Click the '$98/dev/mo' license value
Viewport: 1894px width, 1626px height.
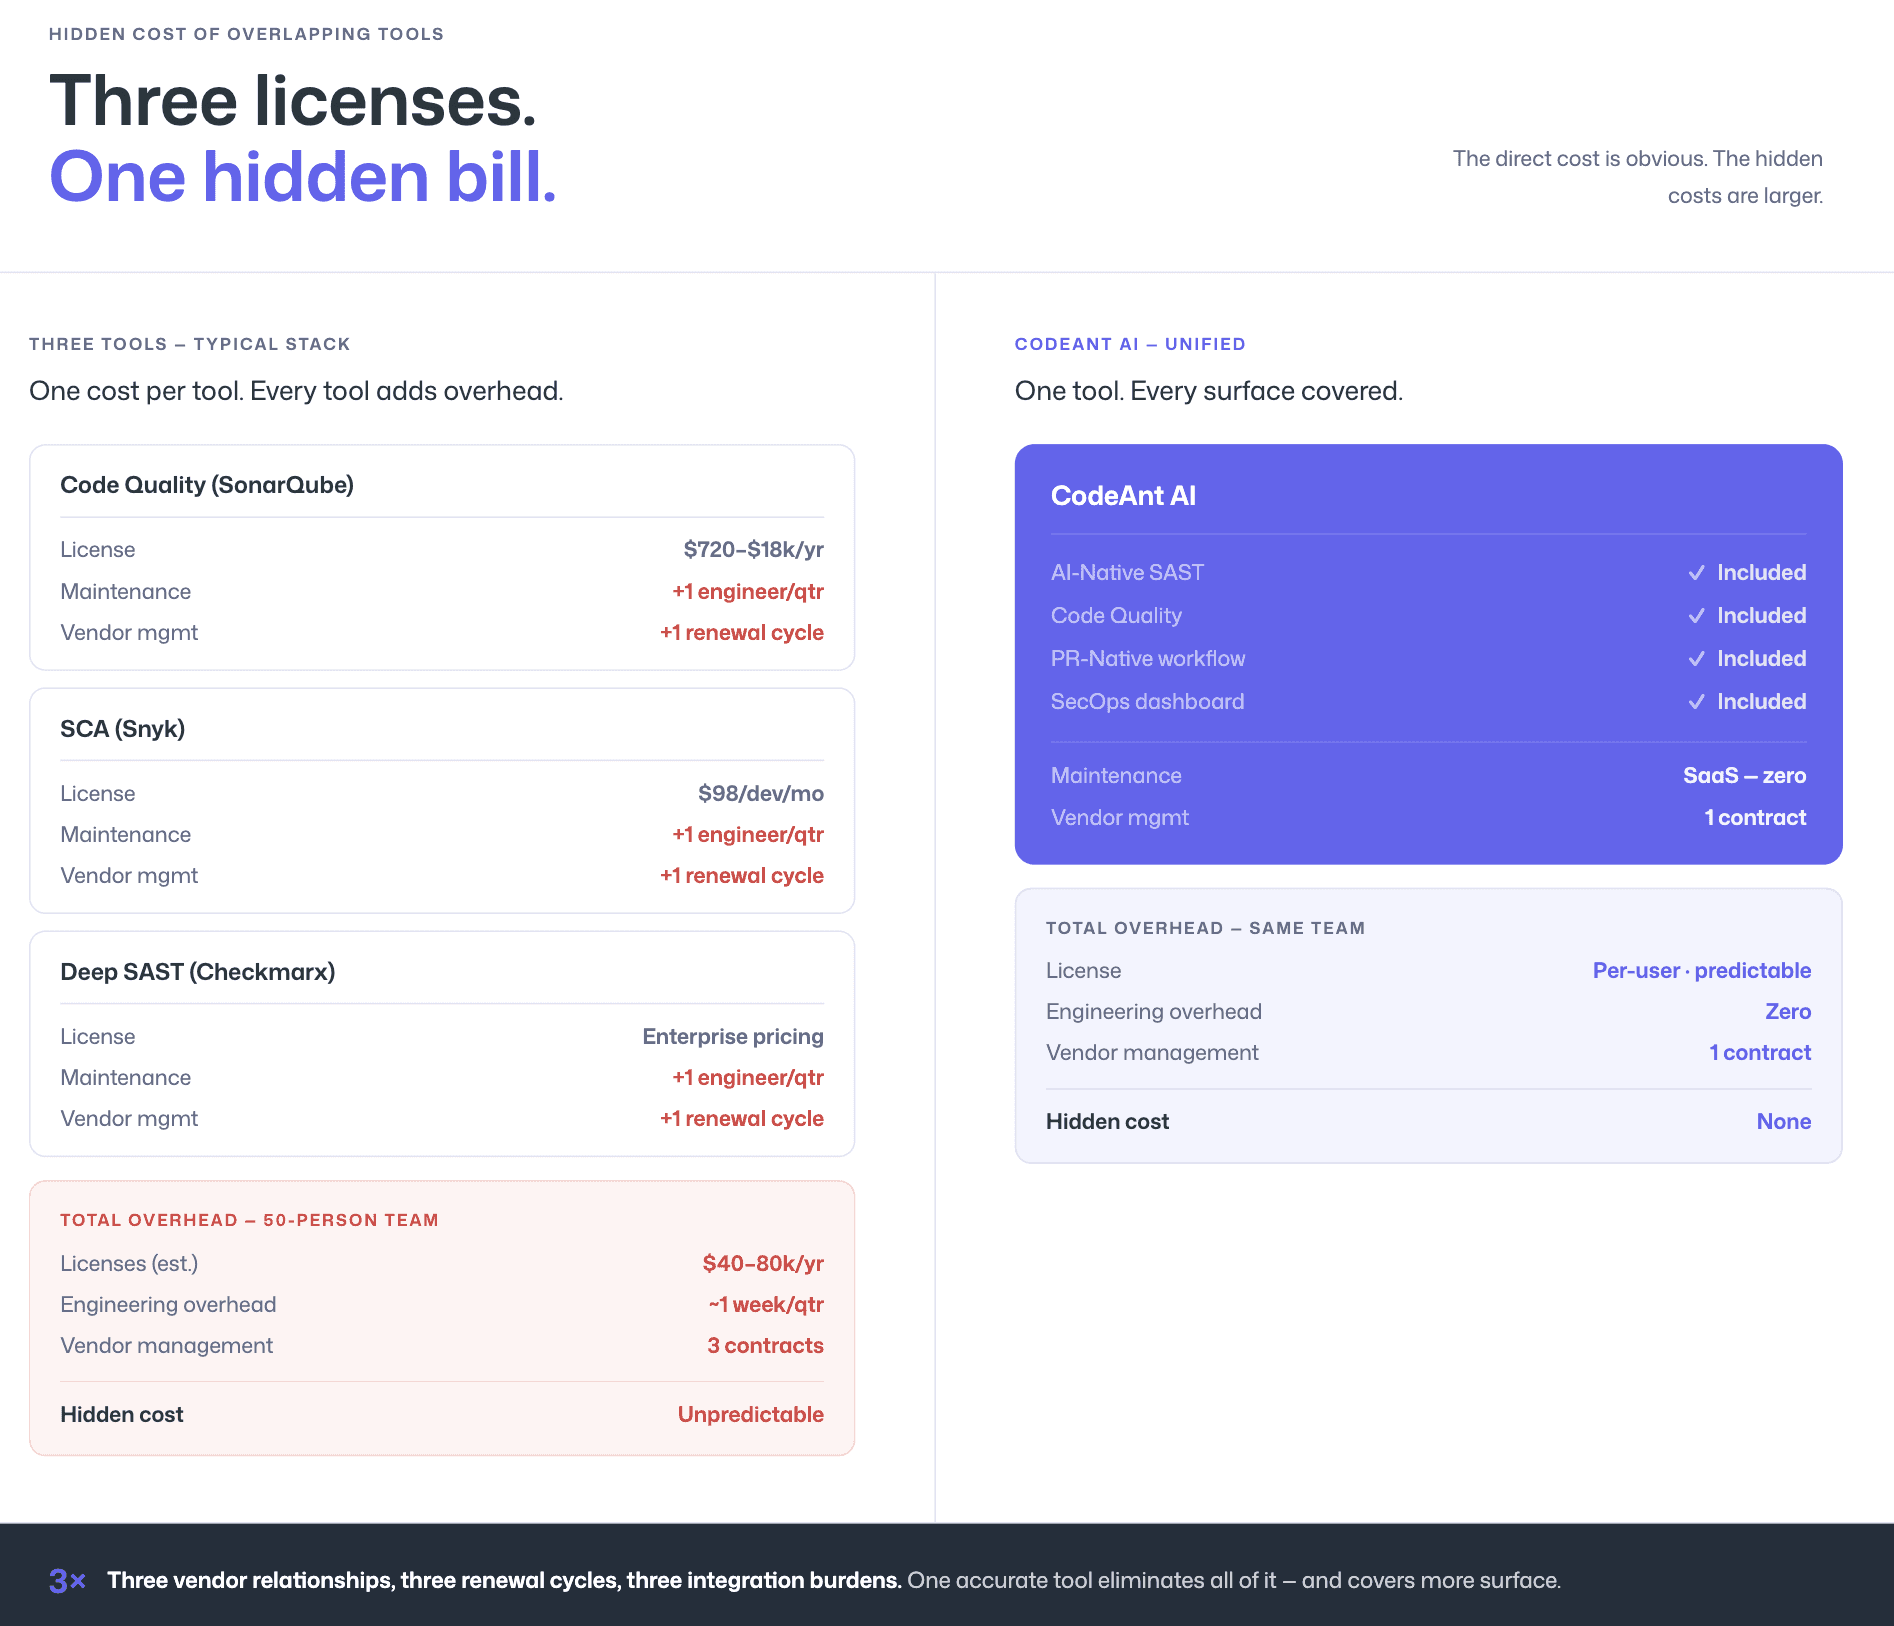[760, 794]
